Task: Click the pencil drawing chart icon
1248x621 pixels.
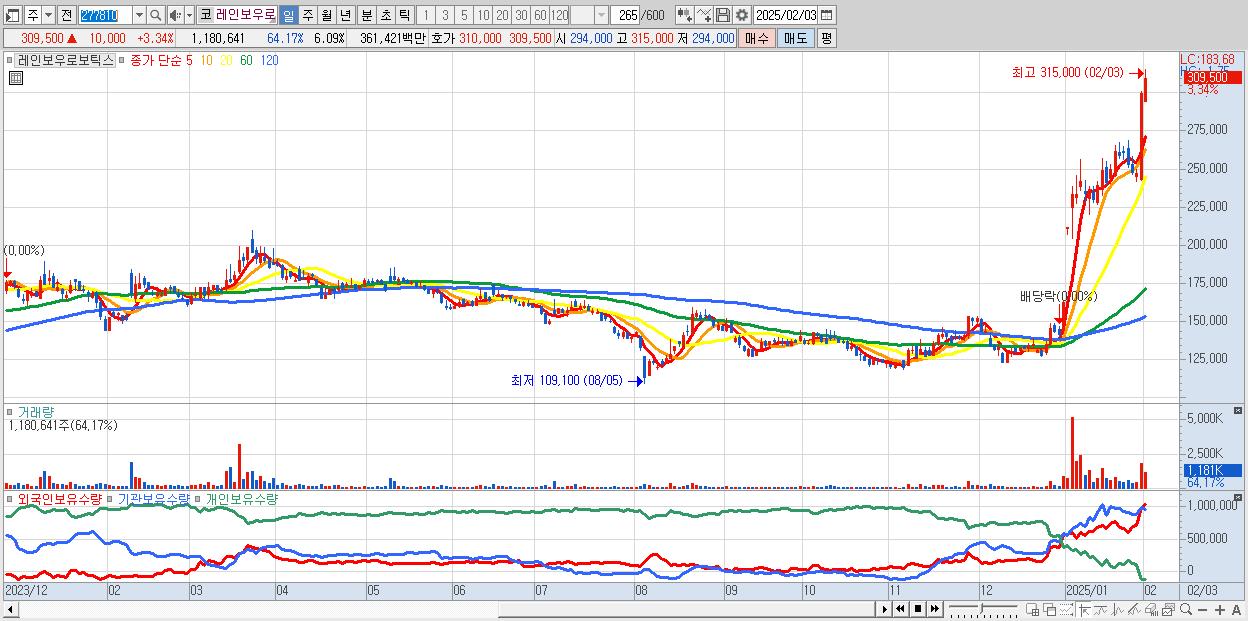Action: (x=1135, y=610)
